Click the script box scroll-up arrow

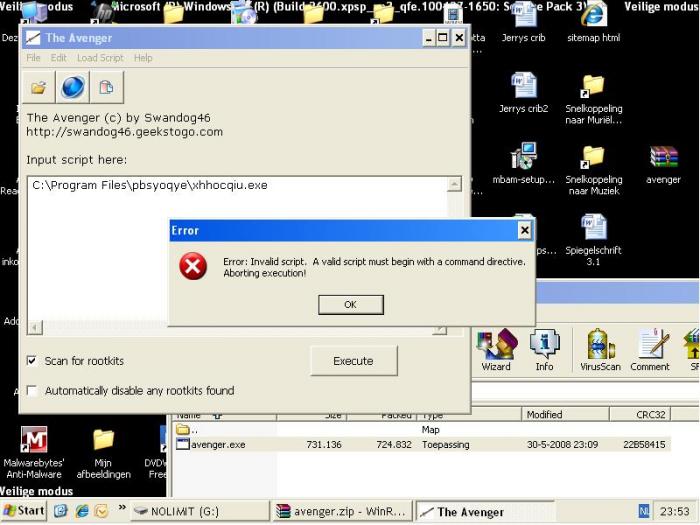point(454,184)
